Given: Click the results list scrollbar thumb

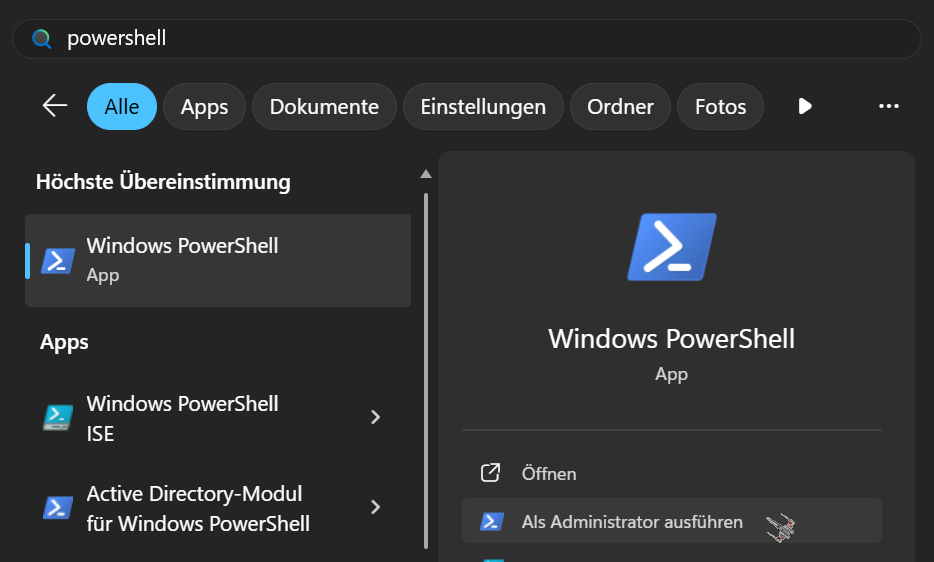Looking at the screenshot, I should tap(426, 371).
